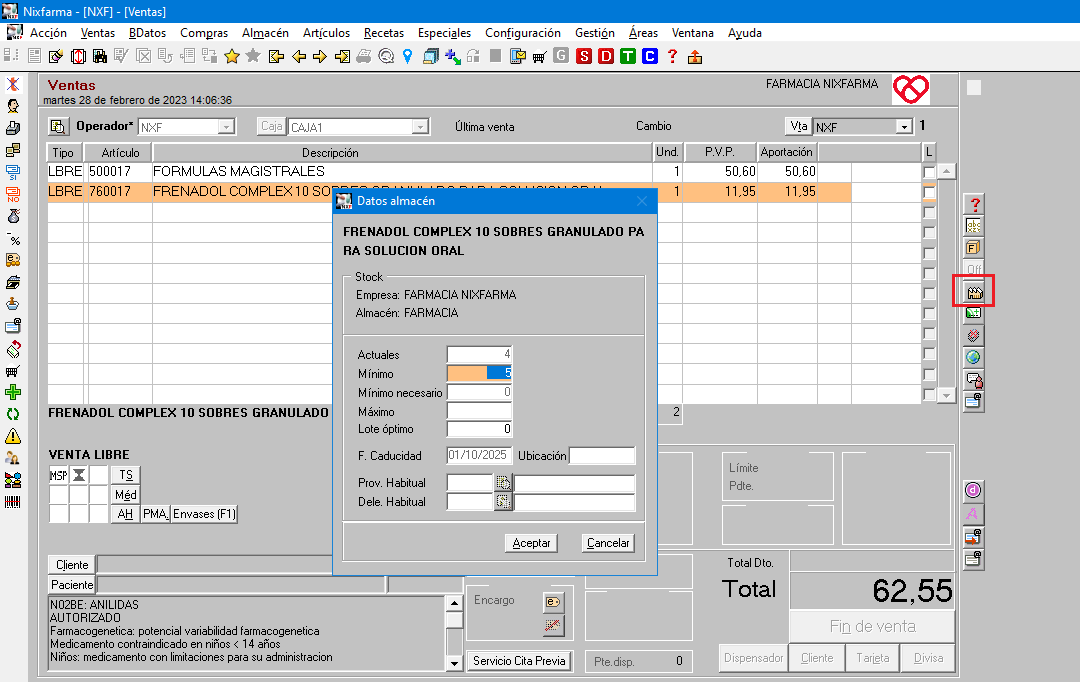Click the Paciente button
This screenshot has height=682, width=1080.
(72, 585)
